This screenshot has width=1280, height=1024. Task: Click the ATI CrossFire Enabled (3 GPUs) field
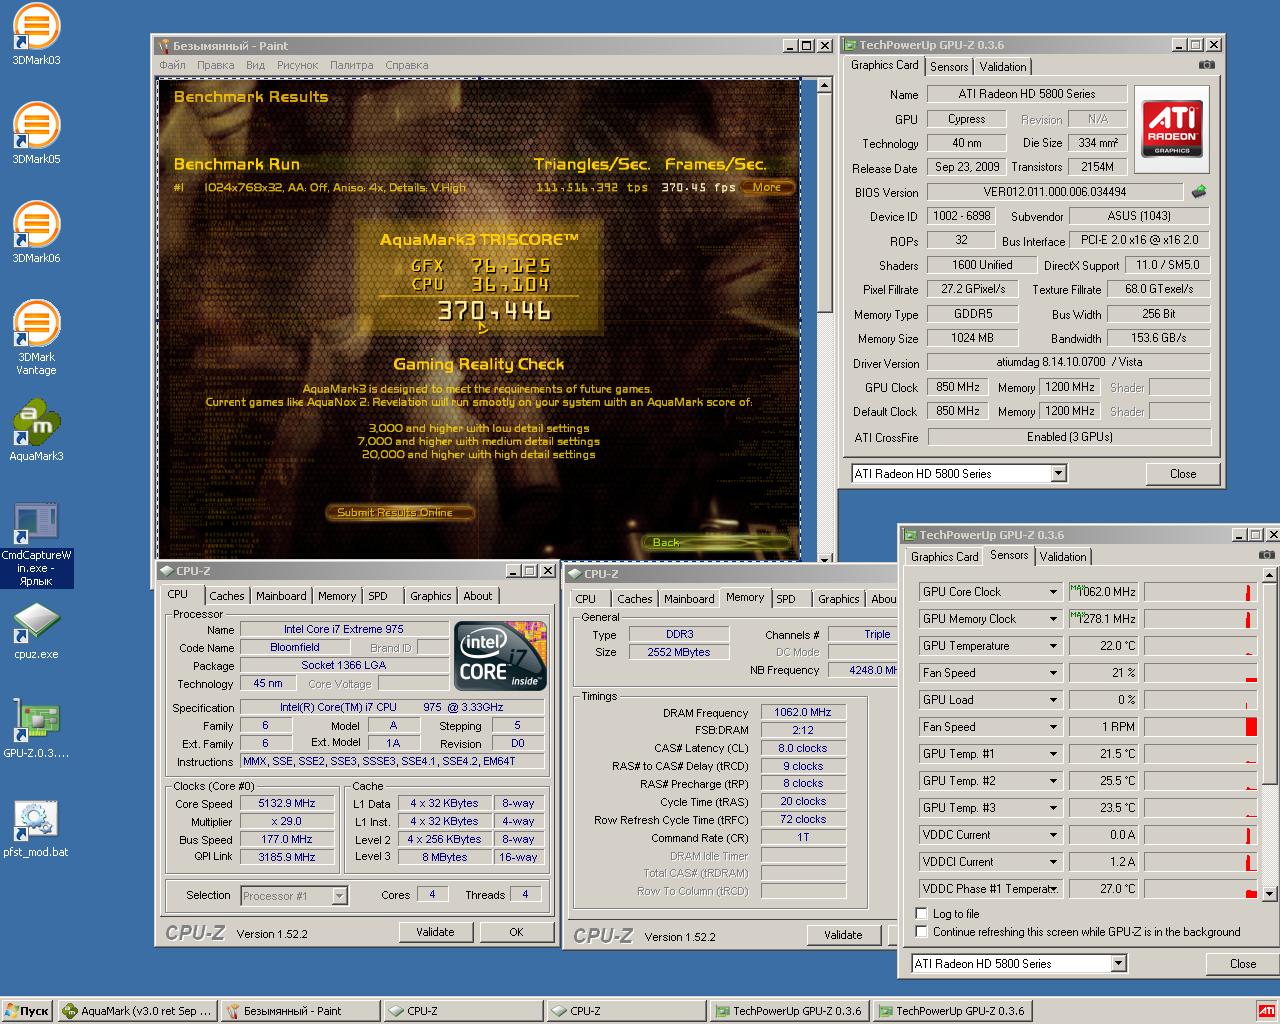click(1069, 437)
